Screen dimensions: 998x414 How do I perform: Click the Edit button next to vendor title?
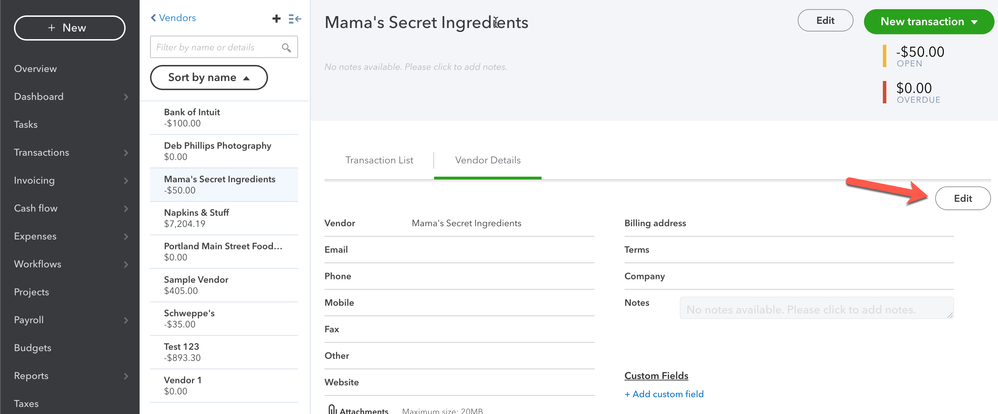(x=825, y=21)
